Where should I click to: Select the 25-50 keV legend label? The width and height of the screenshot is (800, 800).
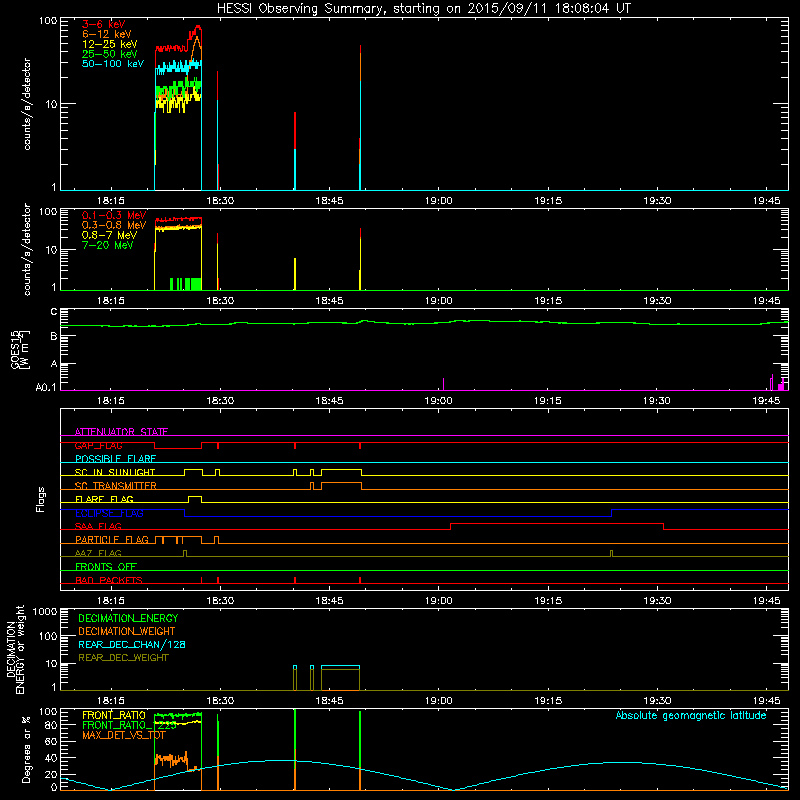tap(109, 54)
